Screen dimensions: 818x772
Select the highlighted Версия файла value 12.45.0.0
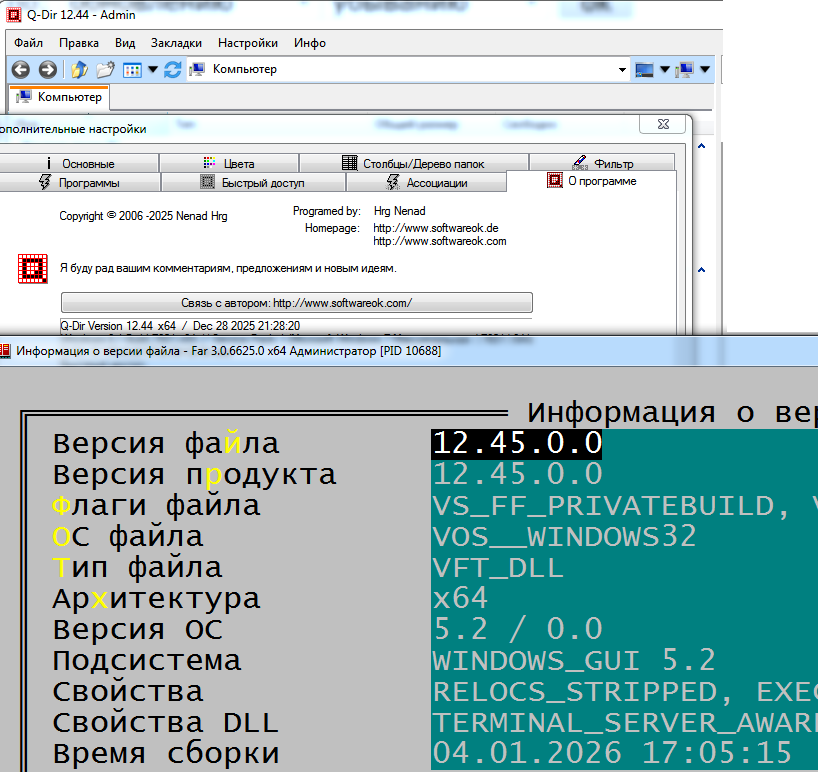(517, 443)
